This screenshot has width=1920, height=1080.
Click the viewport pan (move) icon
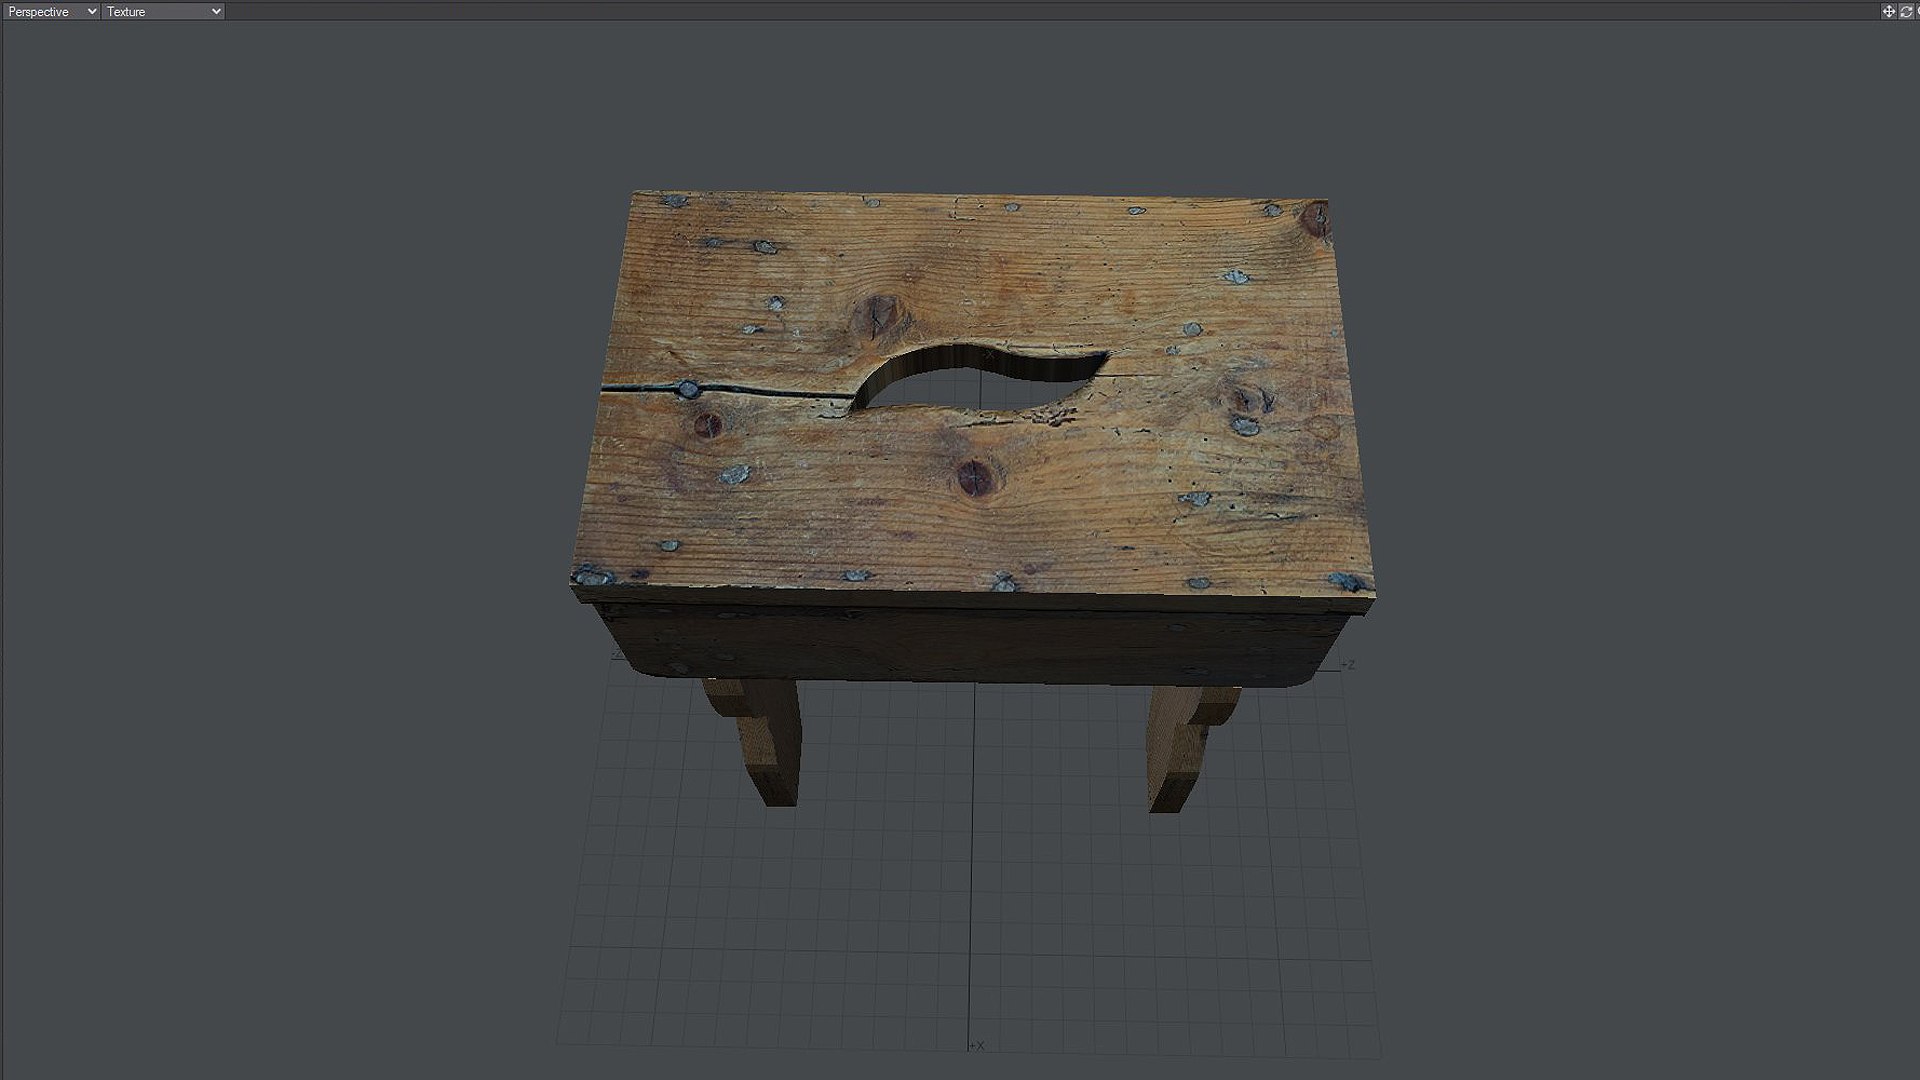point(1889,11)
